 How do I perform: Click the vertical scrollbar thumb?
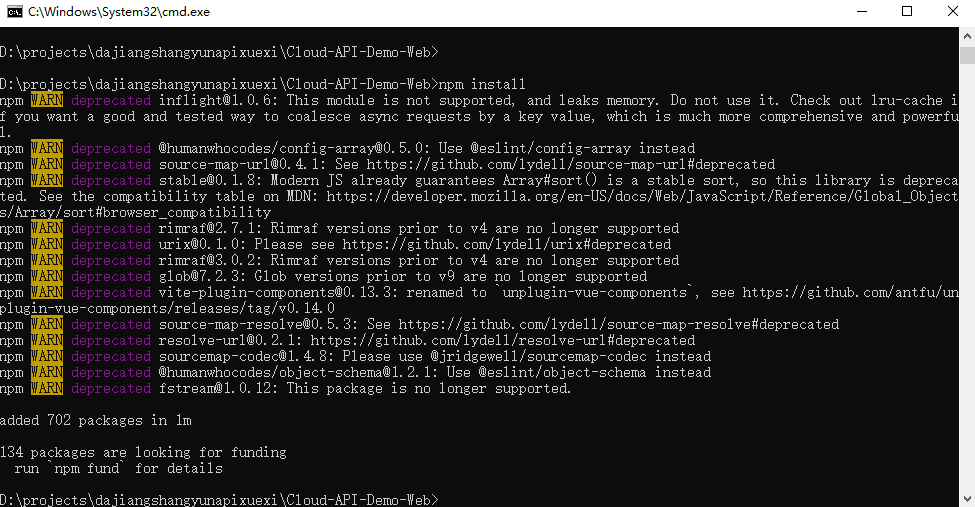click(968, 55)
